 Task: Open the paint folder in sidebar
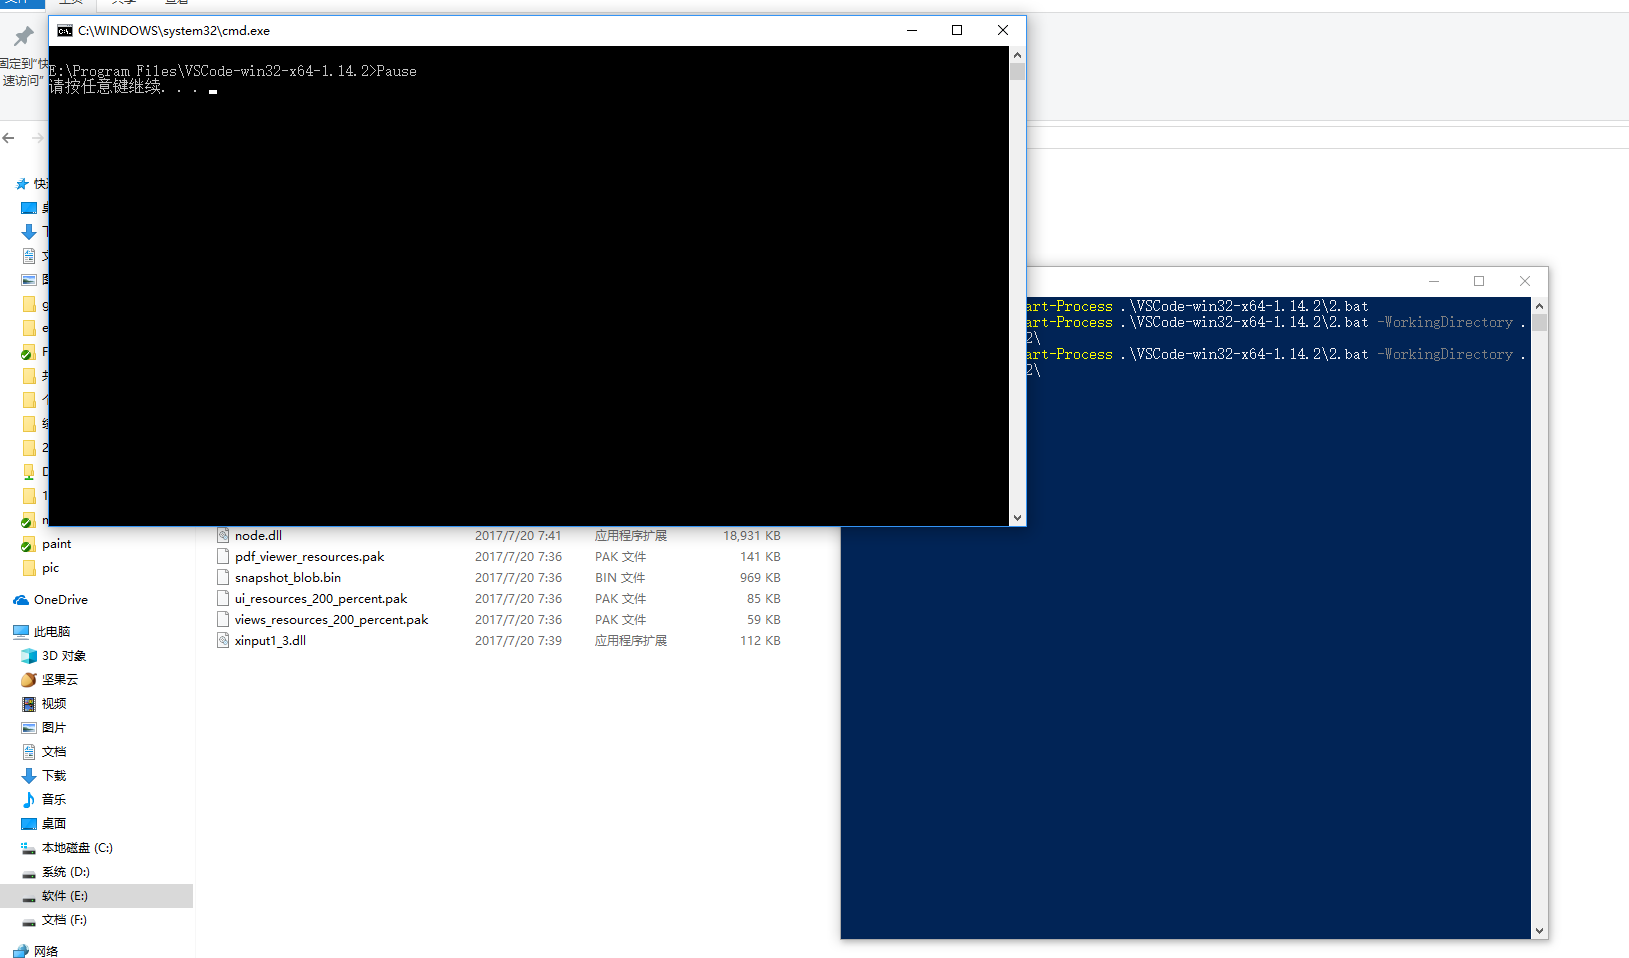pos(56,544)
